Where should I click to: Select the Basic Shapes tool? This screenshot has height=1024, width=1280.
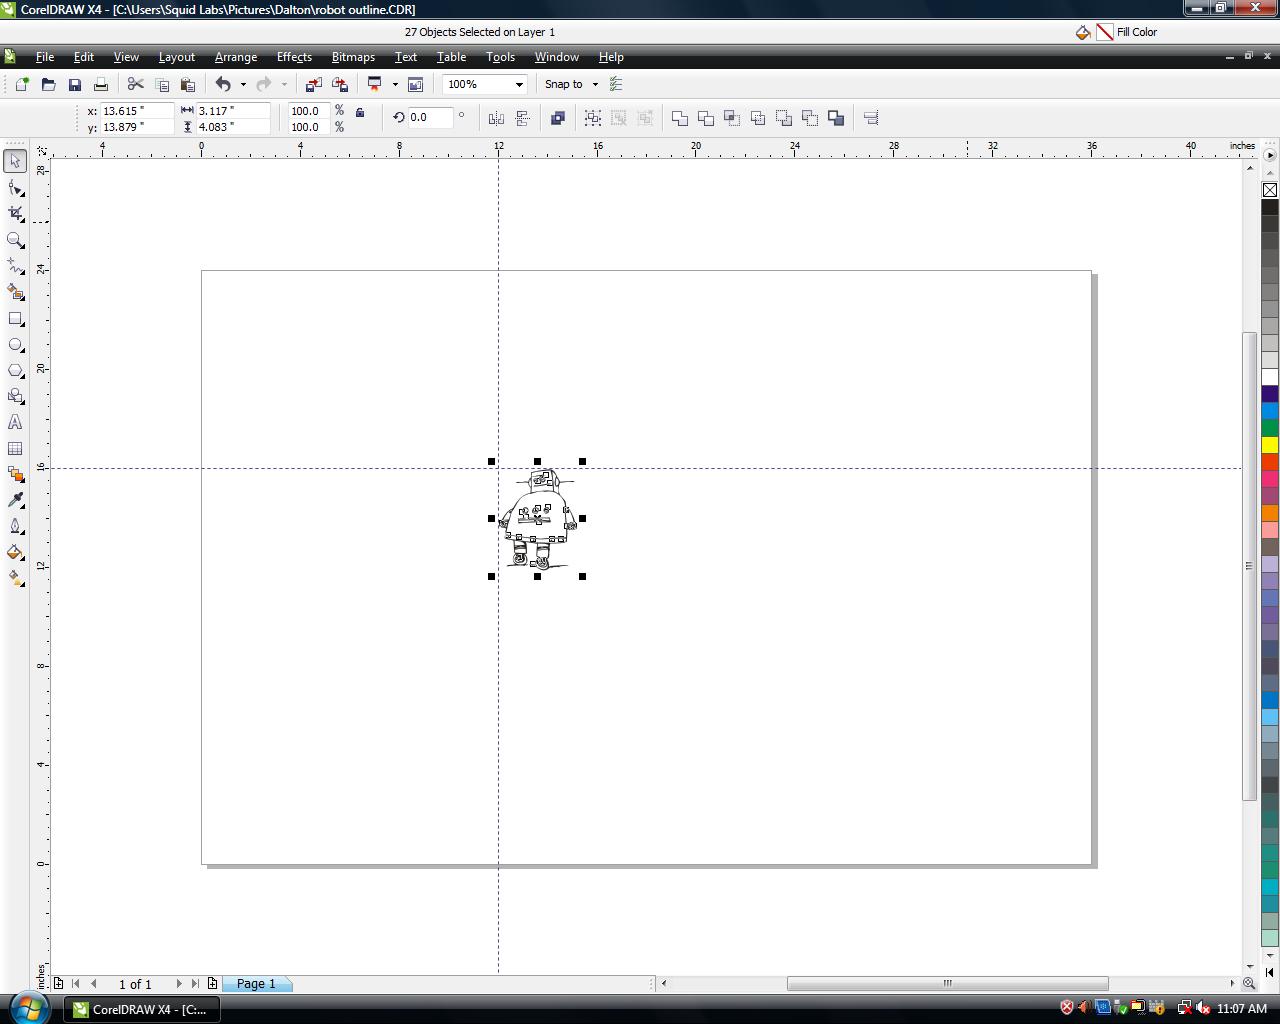click(x=15, y=396)
